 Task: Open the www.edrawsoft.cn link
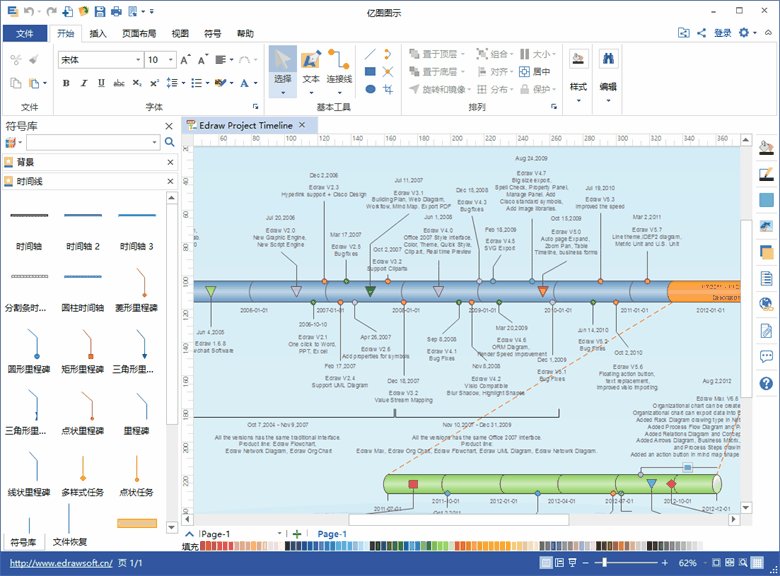(x=61, y=563)
